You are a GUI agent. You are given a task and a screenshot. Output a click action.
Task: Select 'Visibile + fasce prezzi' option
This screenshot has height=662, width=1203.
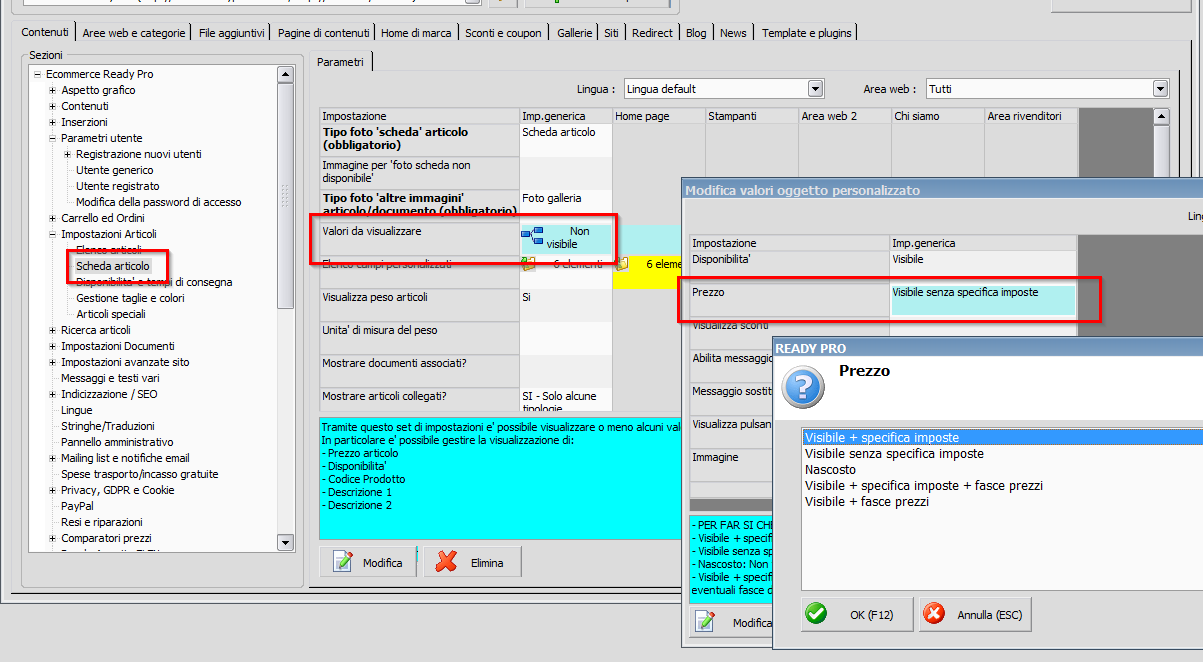(x=867, y=502)
